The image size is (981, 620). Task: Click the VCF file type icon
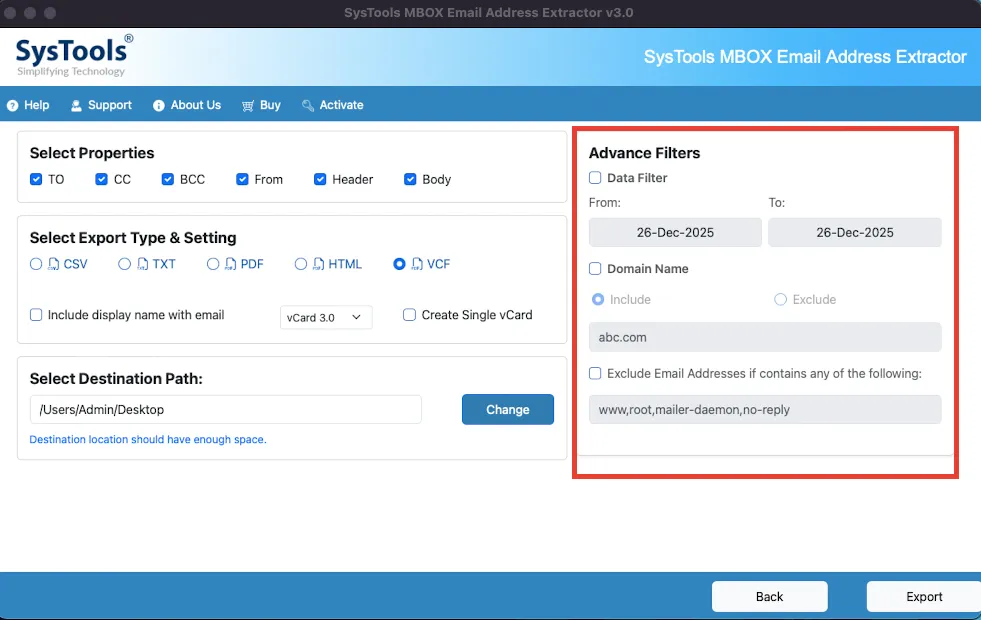point(417,264)
